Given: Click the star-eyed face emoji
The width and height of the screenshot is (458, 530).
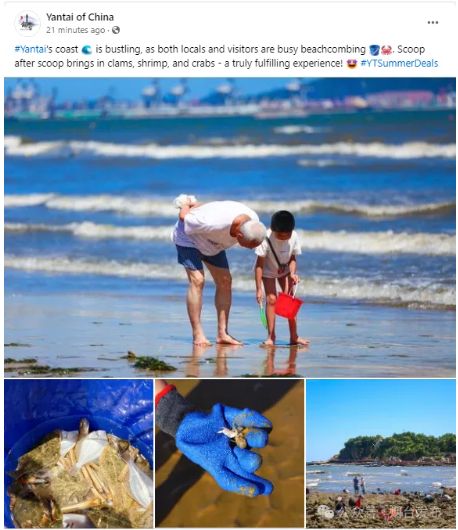Looking at the screenshot, I should [352, 64].
